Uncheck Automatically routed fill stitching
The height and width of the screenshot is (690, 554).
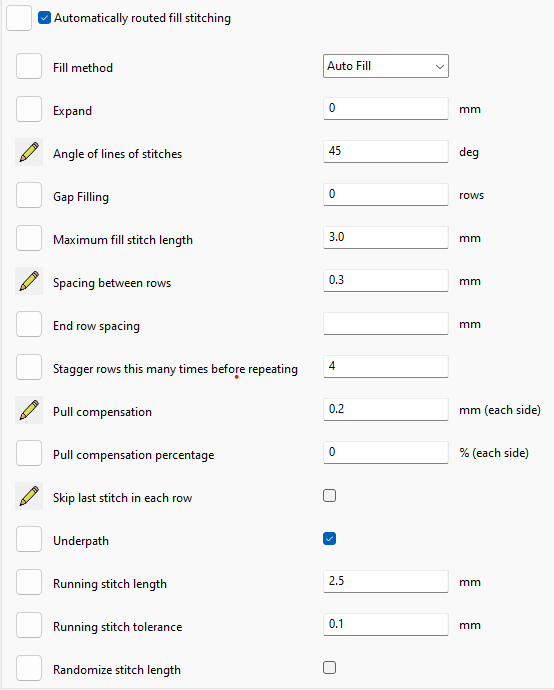click(x=44, y=18)
